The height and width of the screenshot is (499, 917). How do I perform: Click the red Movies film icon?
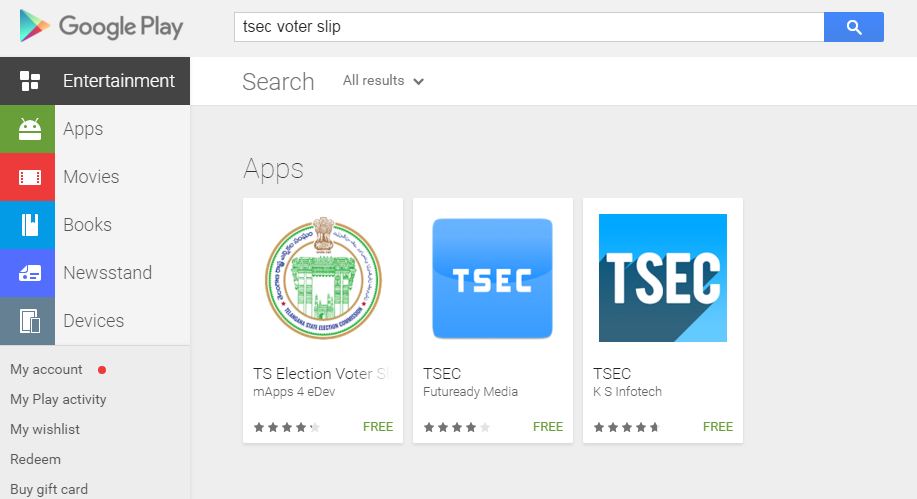[30, 177]
